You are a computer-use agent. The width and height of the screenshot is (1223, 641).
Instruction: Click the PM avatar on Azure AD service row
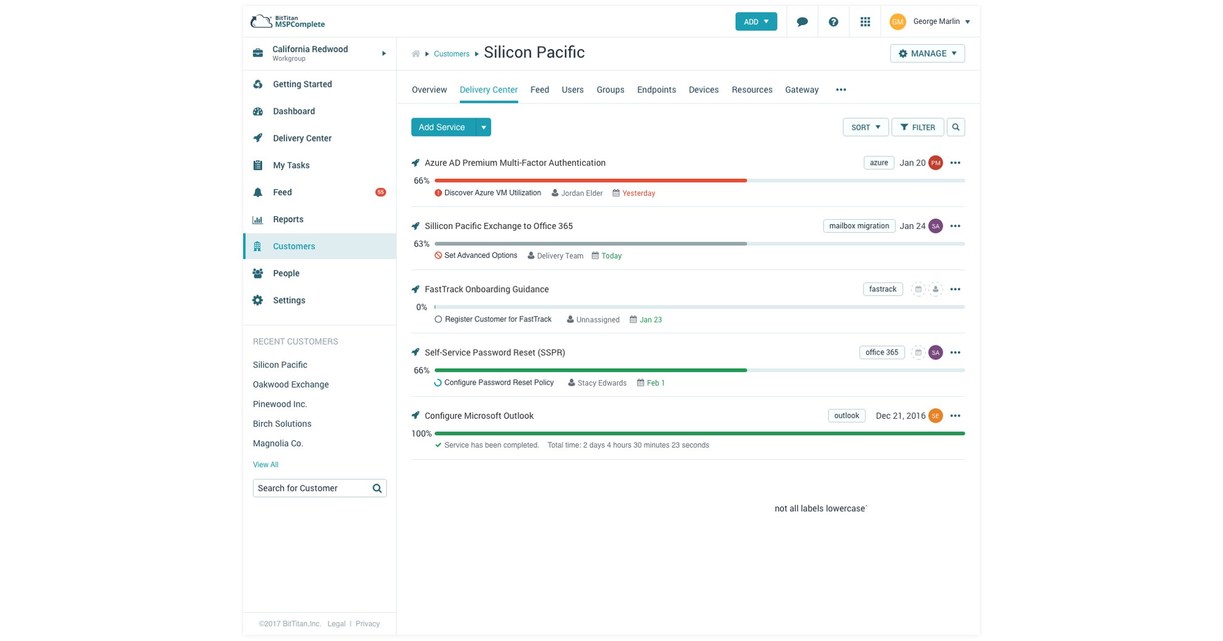click(933, 160)
